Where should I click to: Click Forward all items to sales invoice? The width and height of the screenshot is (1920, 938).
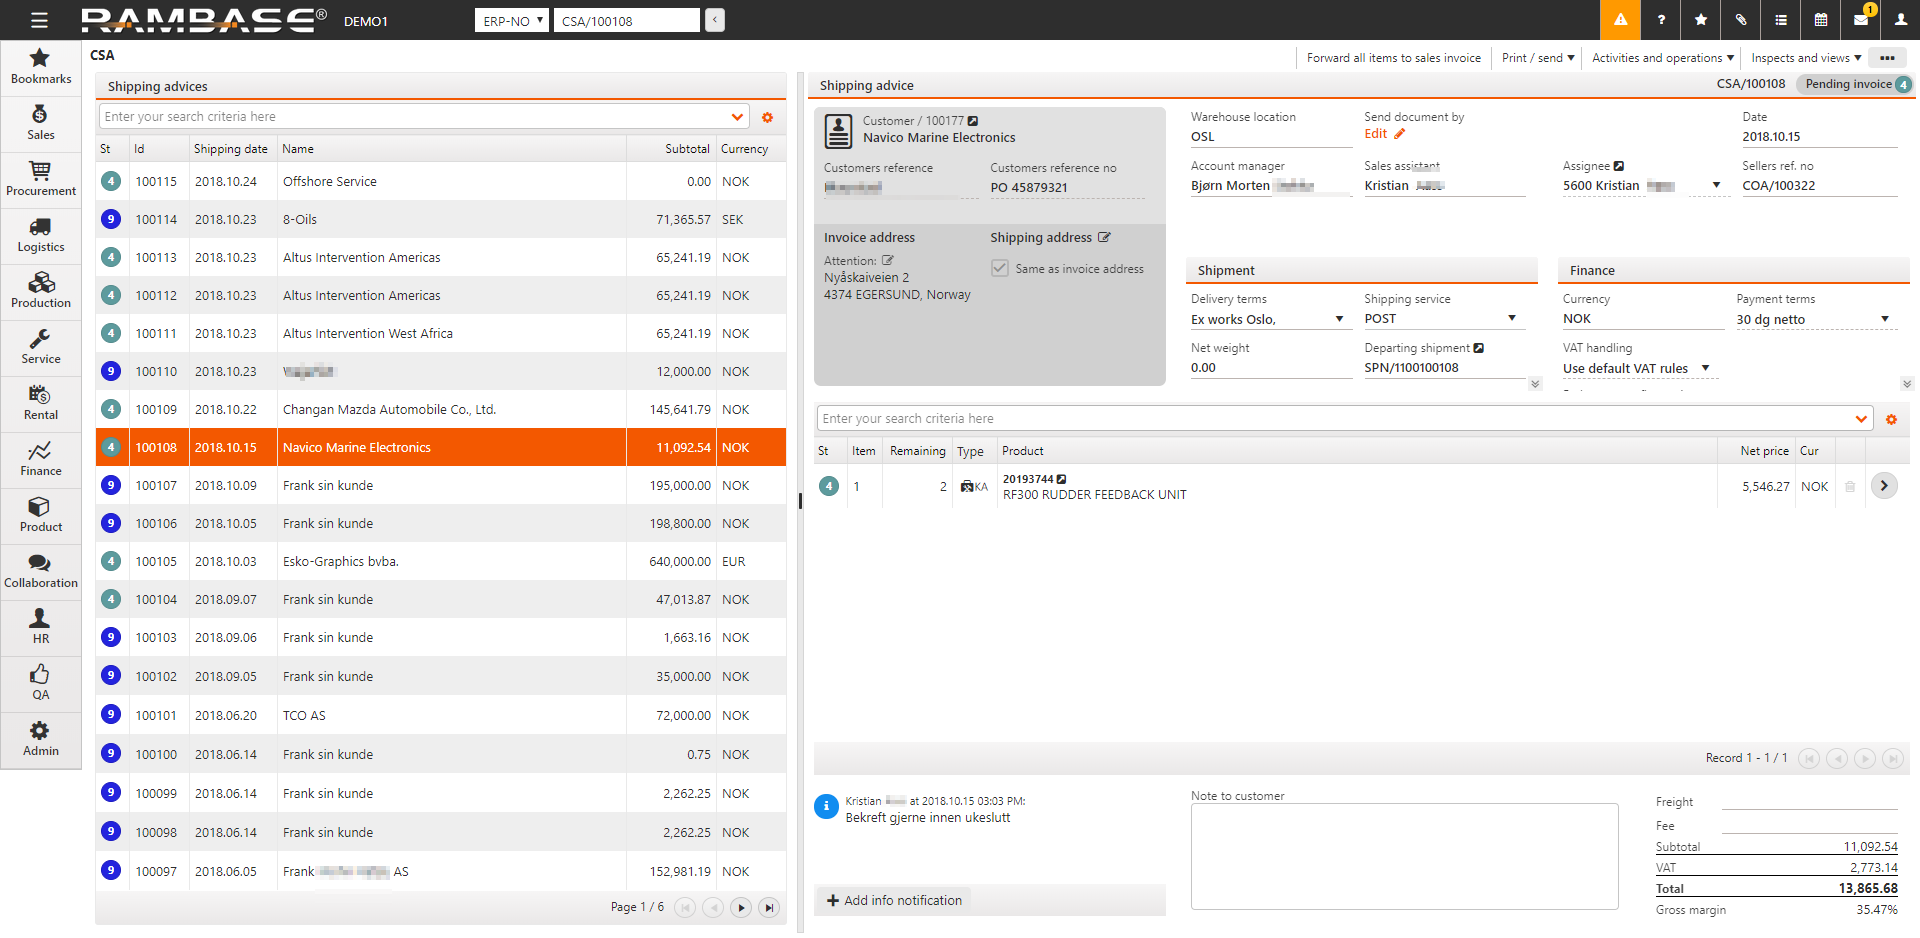tap(1393, 58)
